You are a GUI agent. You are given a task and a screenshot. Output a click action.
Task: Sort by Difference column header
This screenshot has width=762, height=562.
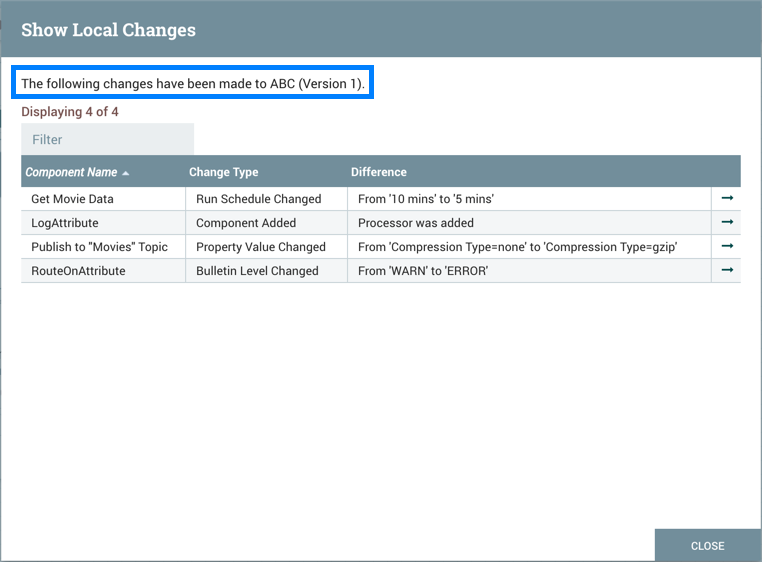coord(379,172)
